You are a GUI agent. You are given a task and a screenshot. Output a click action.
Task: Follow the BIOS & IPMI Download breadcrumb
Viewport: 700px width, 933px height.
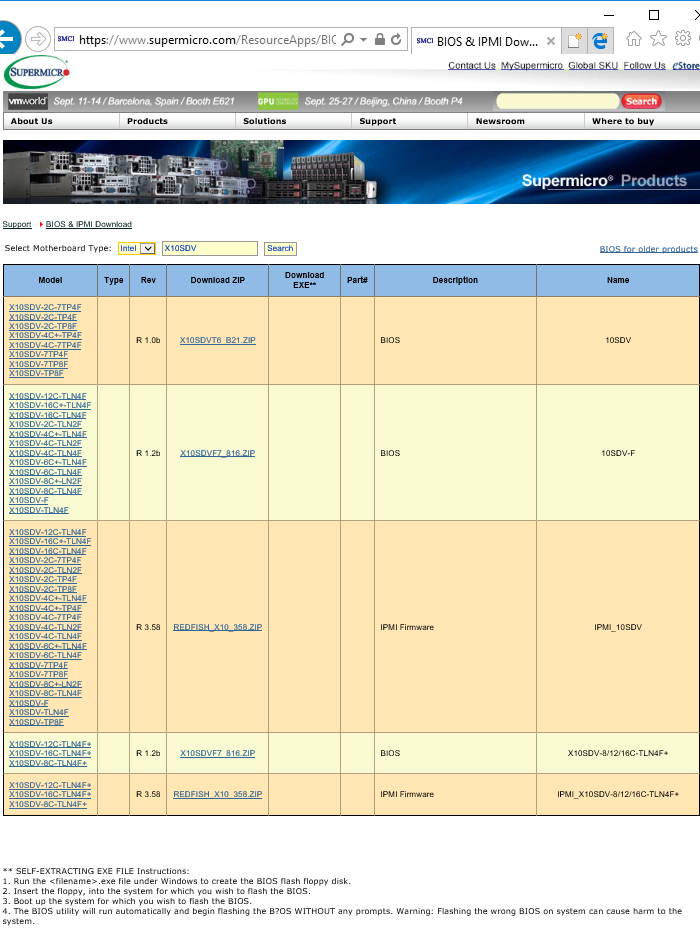point(89,224)
